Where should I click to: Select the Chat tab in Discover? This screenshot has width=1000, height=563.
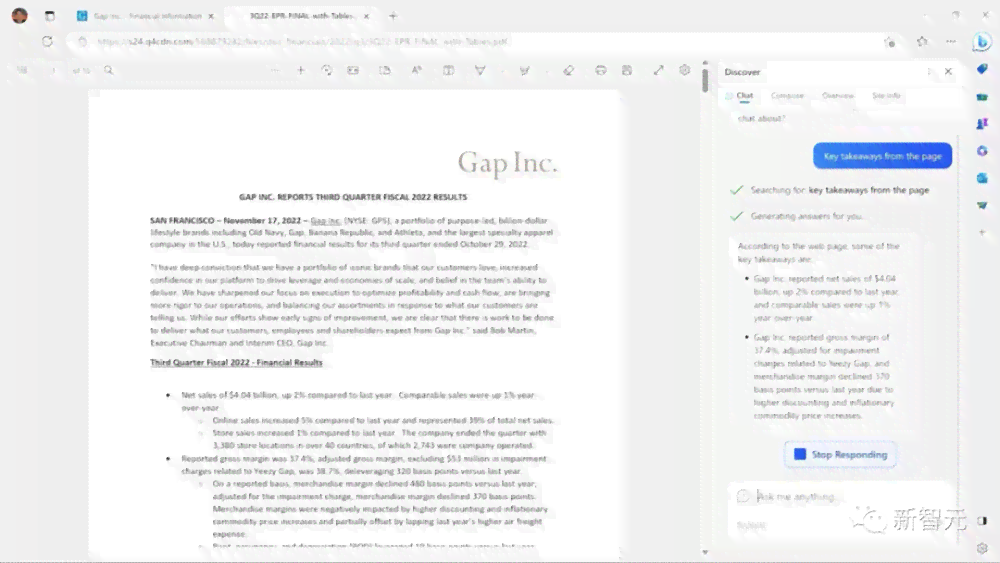click(745, 96)
